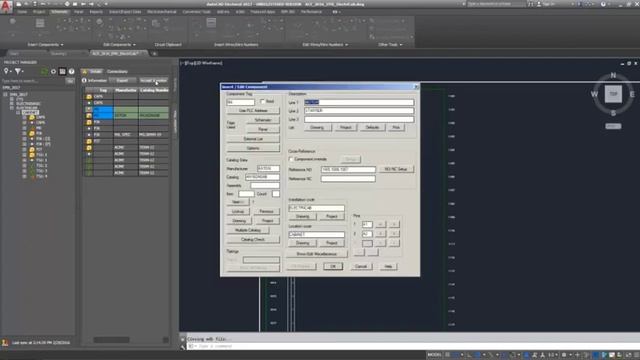Switch to Connections tab in Project Manager
The image size is (640, 360).
click(117, 71)
